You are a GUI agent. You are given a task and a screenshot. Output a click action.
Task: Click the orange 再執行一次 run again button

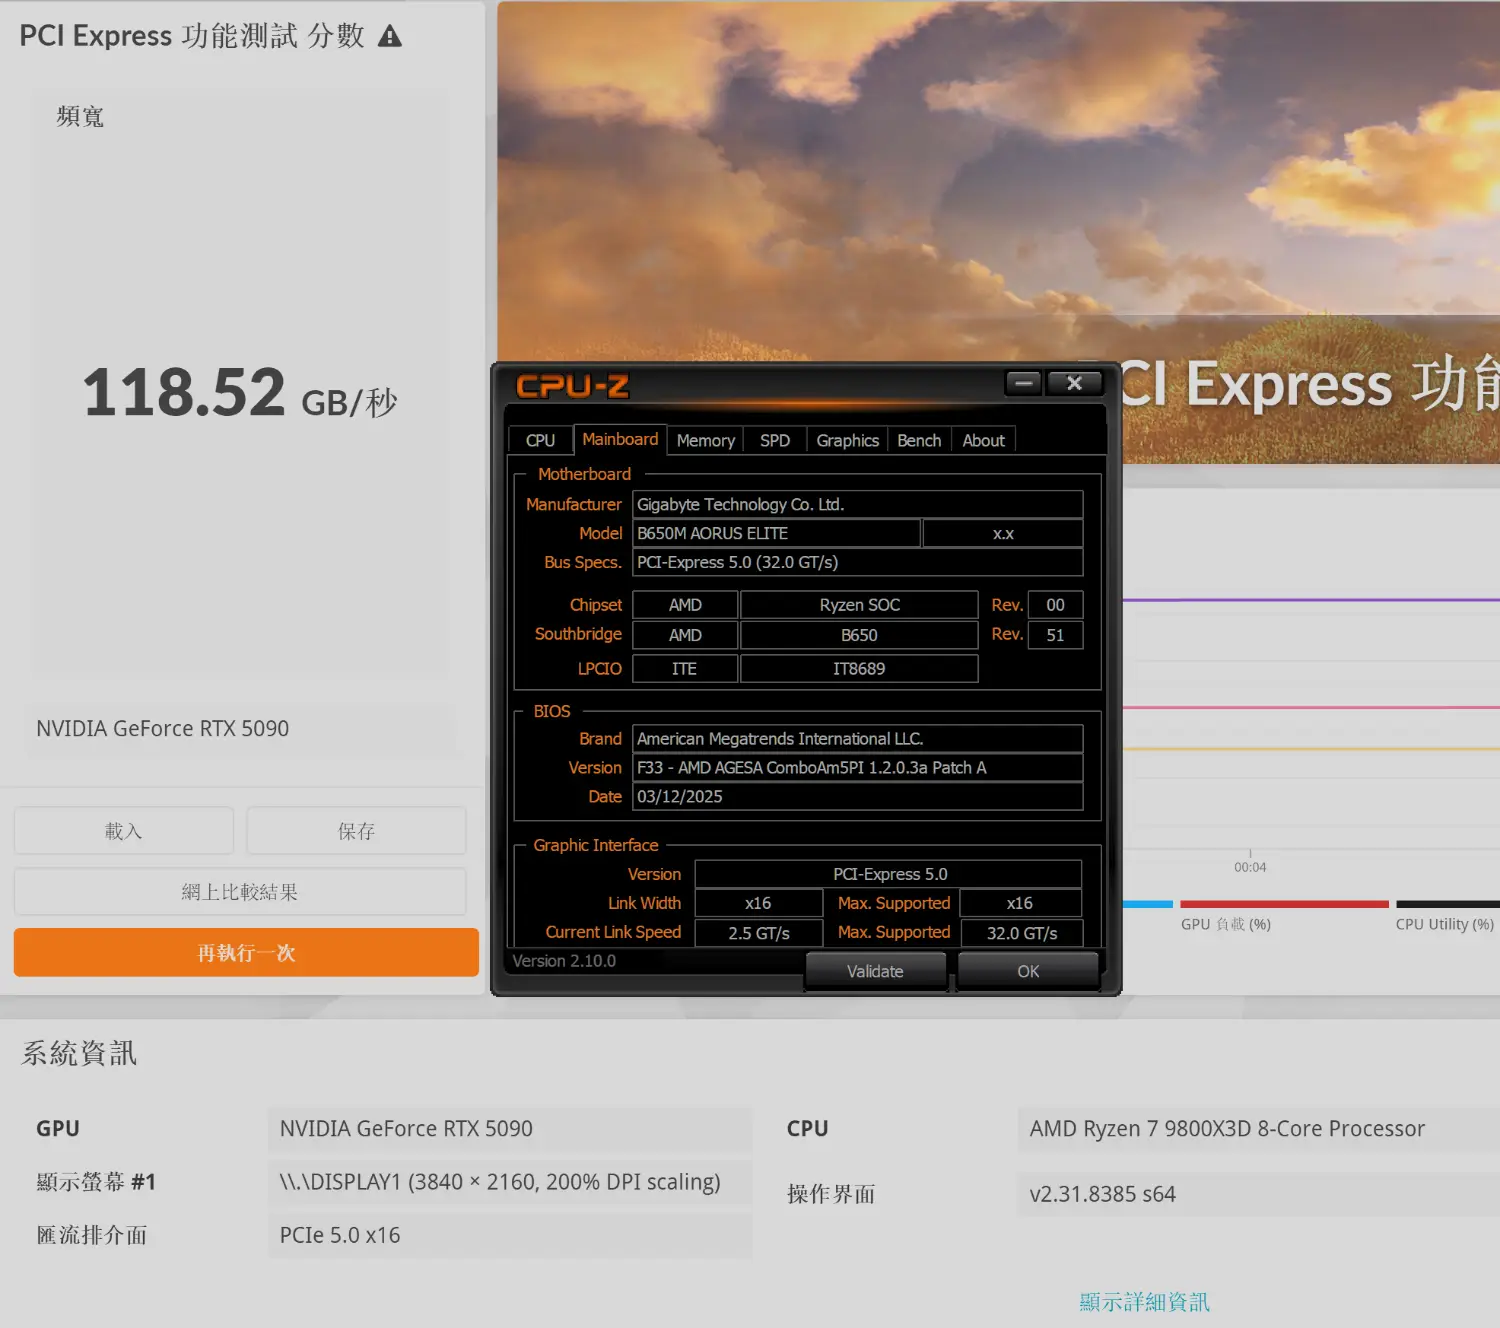pos(246,952)
